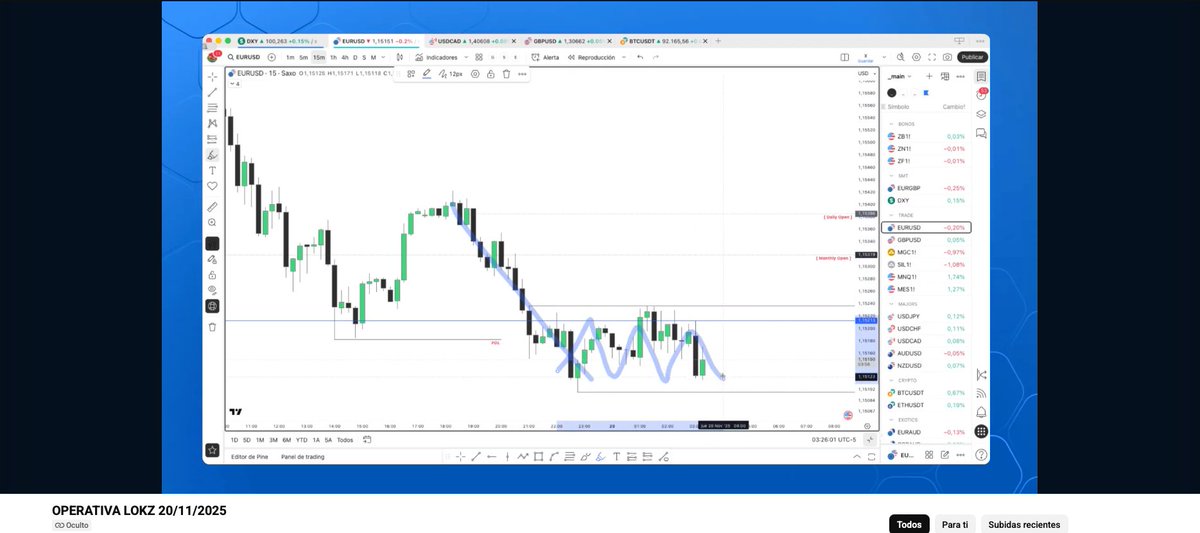The height and width of the screenshot is (533, 1200).
Task: Open the forecasting and measurement tools
Action: click(212, 139)
